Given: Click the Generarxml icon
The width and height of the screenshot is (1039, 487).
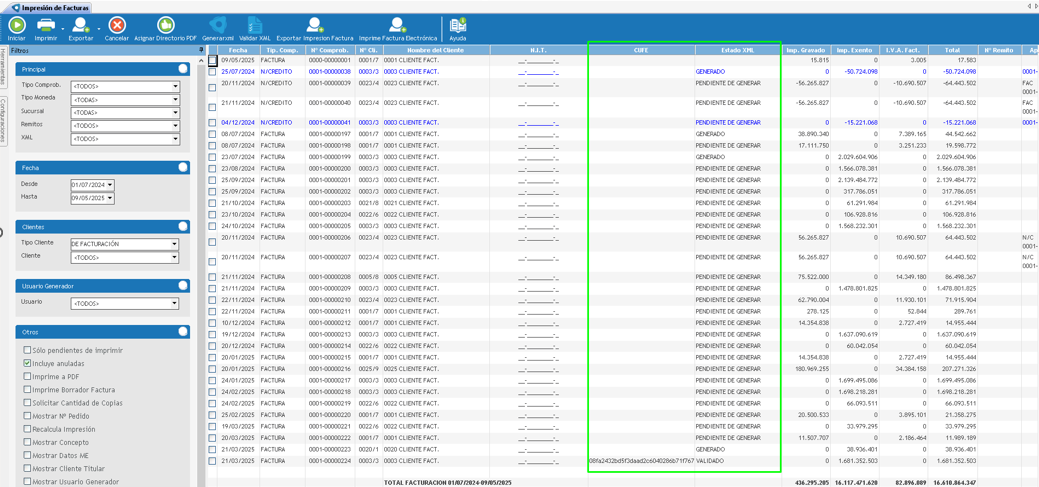Looking at the screenshot, I should pos(218,25).
